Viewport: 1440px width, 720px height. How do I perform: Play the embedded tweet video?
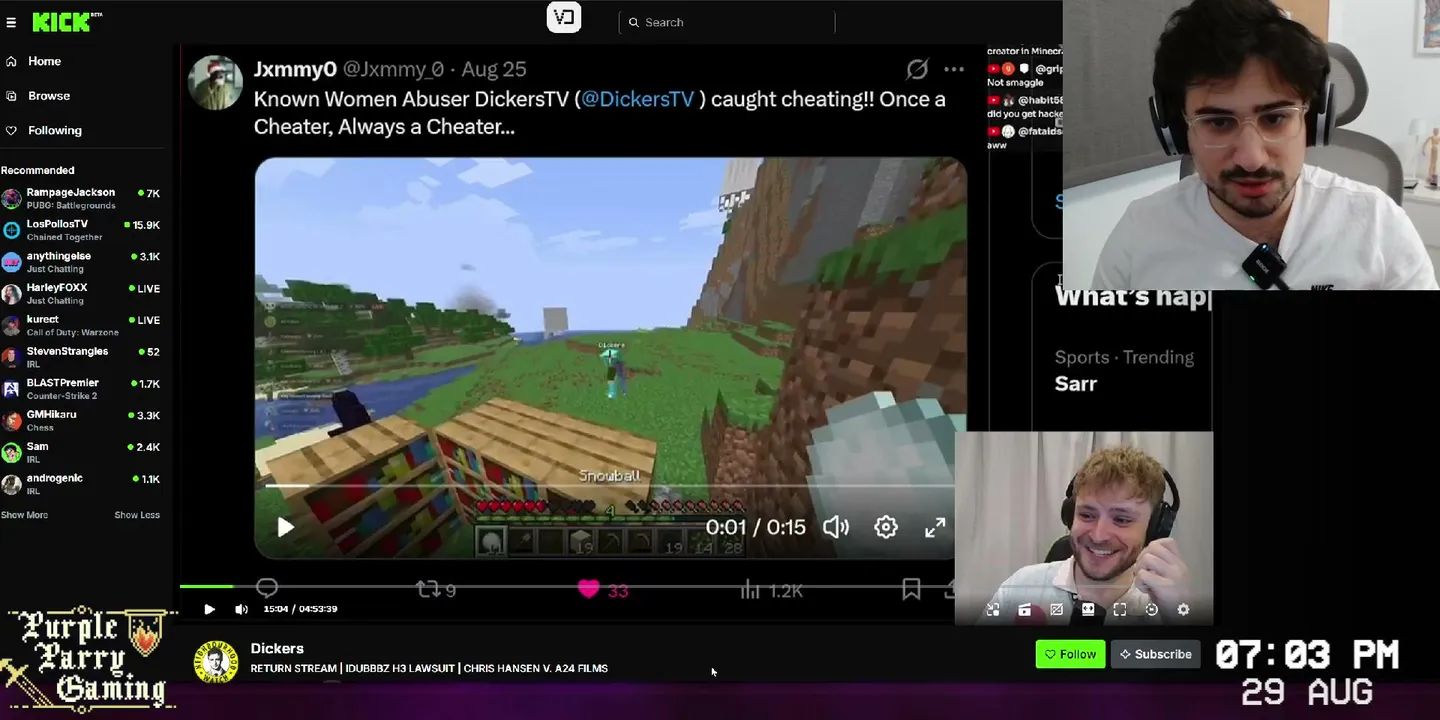coord(285,527)
